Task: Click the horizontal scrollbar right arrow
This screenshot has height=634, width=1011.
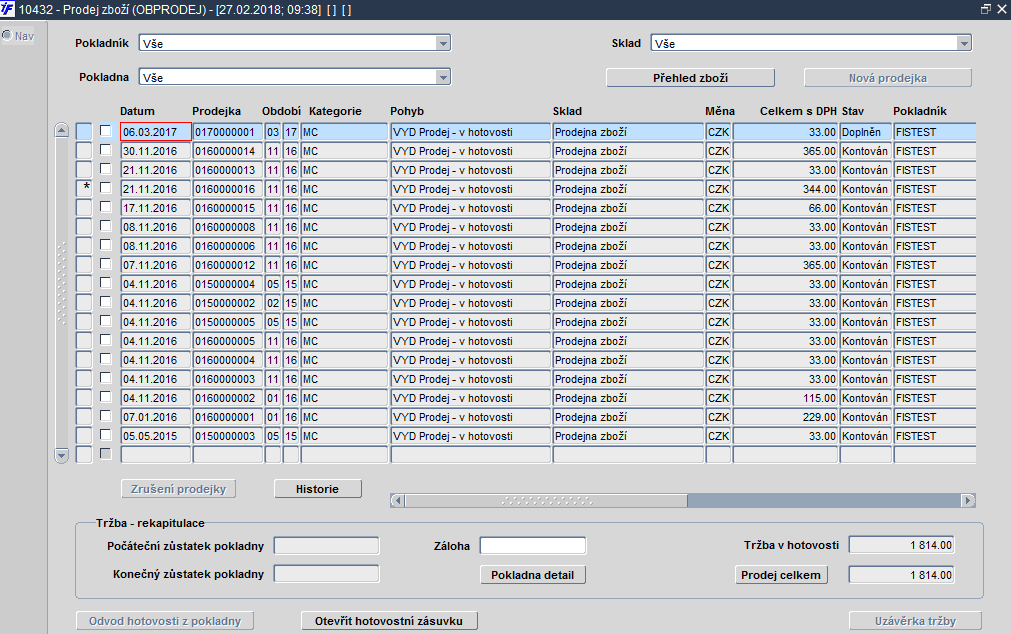Action: (968, 500)
